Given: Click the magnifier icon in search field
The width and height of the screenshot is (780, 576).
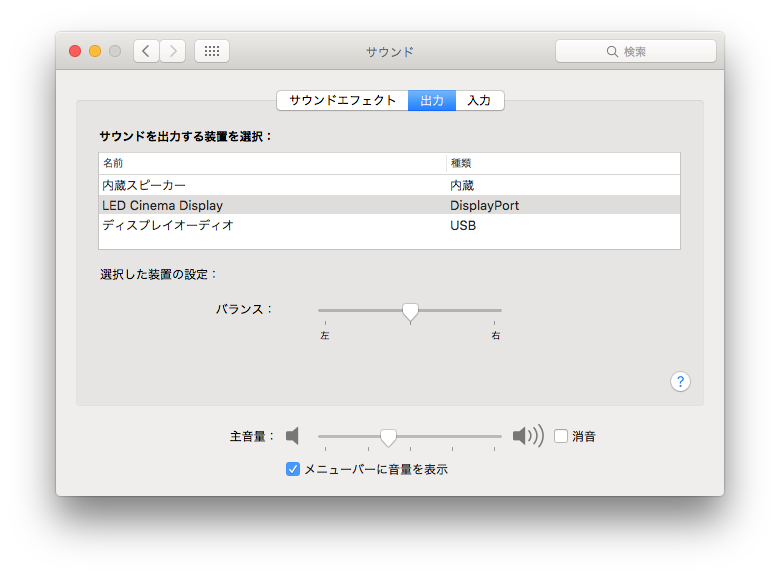Looking at the screenshot, I should 612,52.
